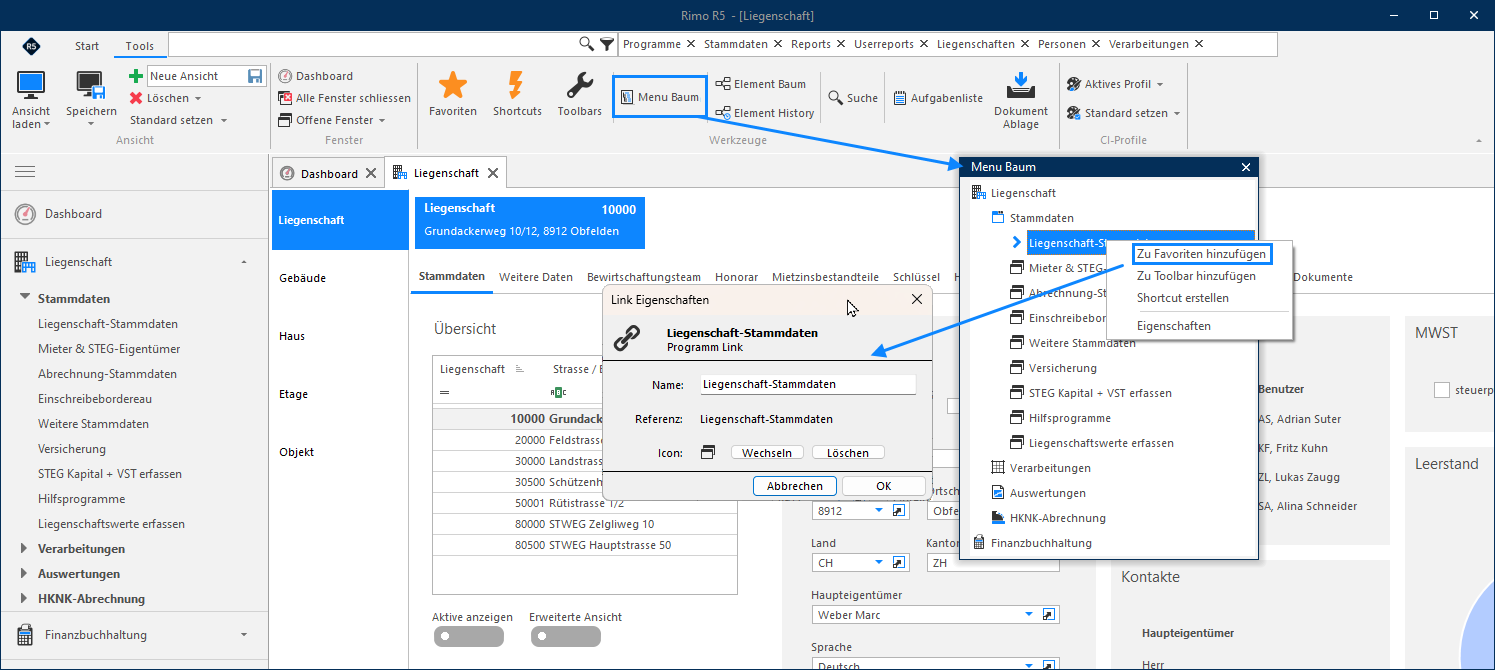Toggle the Aktive anzeigen switch
This screenshot has width=1495, height=670.
(x=467, y=636)
